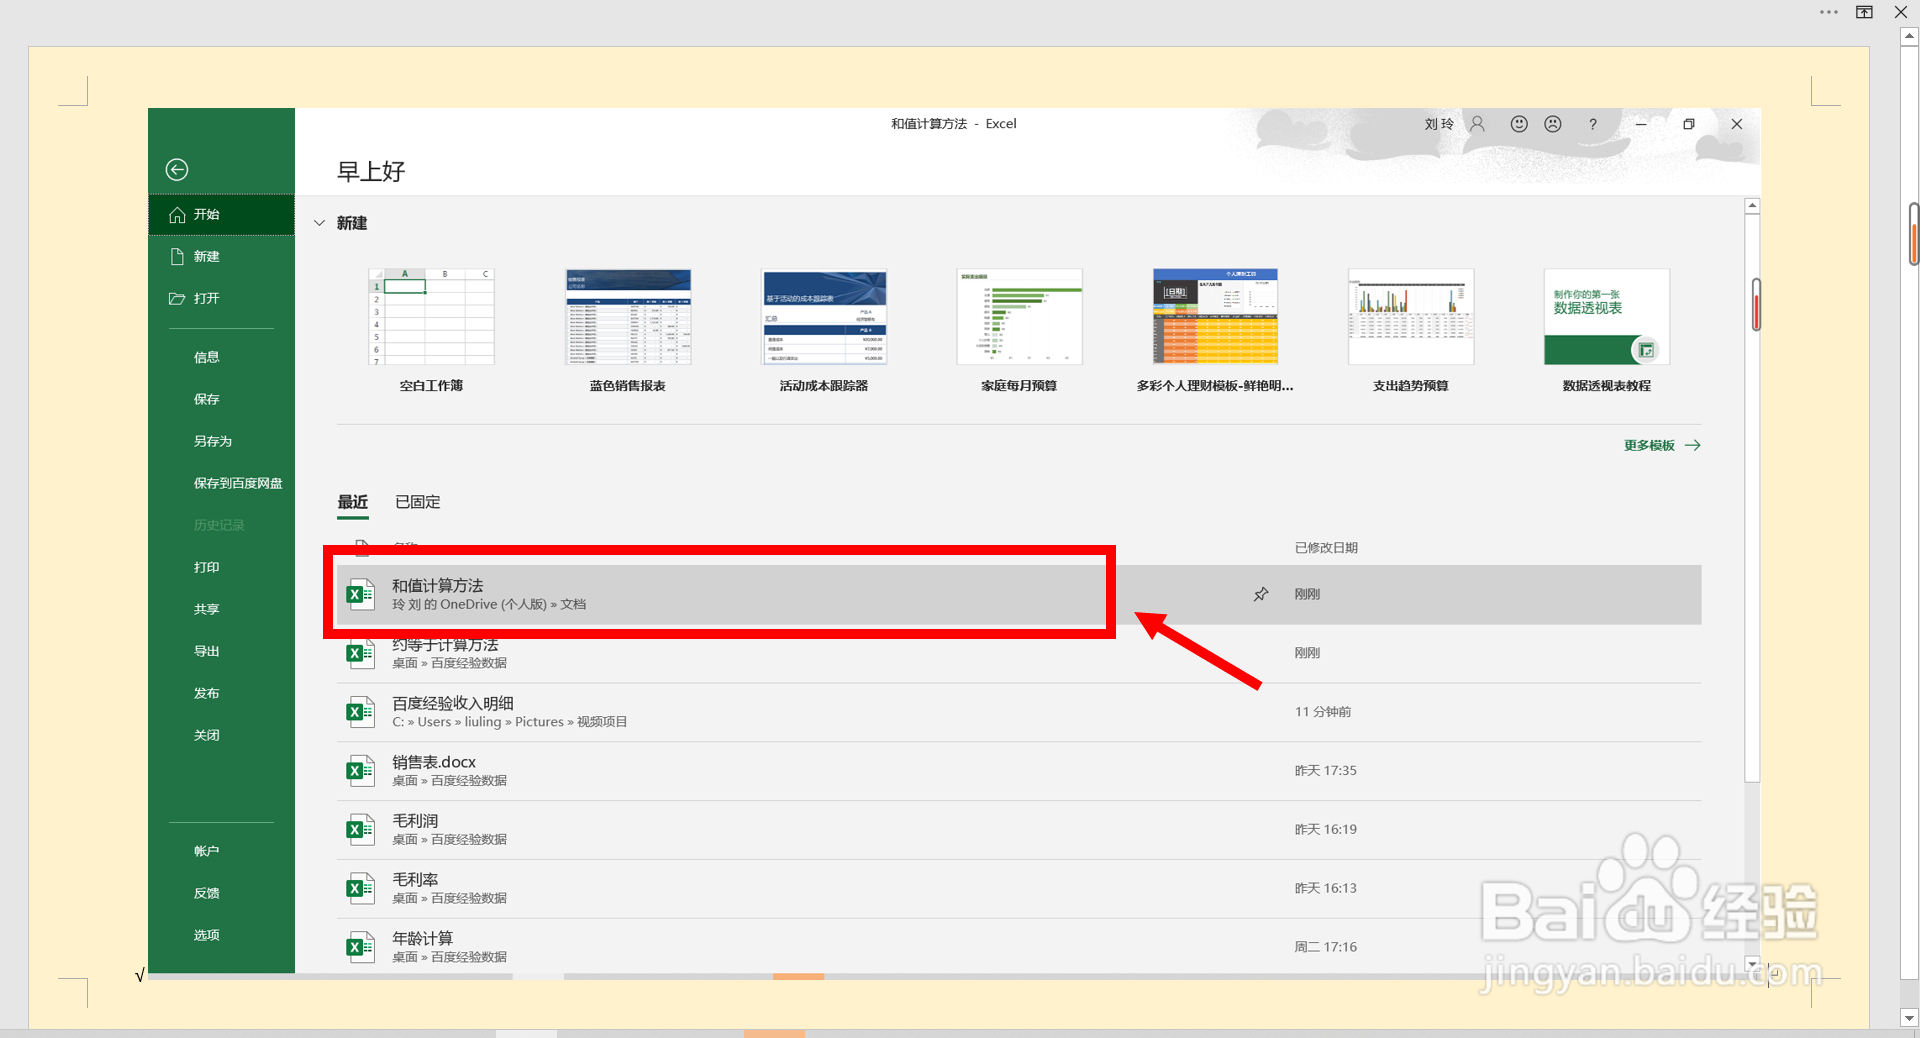Open recent file 和值计算方法

click(1019, 594)
